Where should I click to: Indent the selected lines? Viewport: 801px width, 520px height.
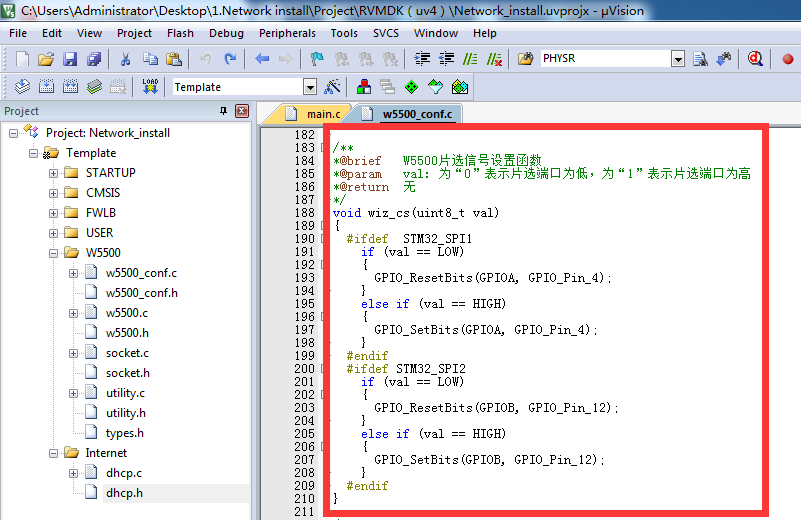click(422, 59)
